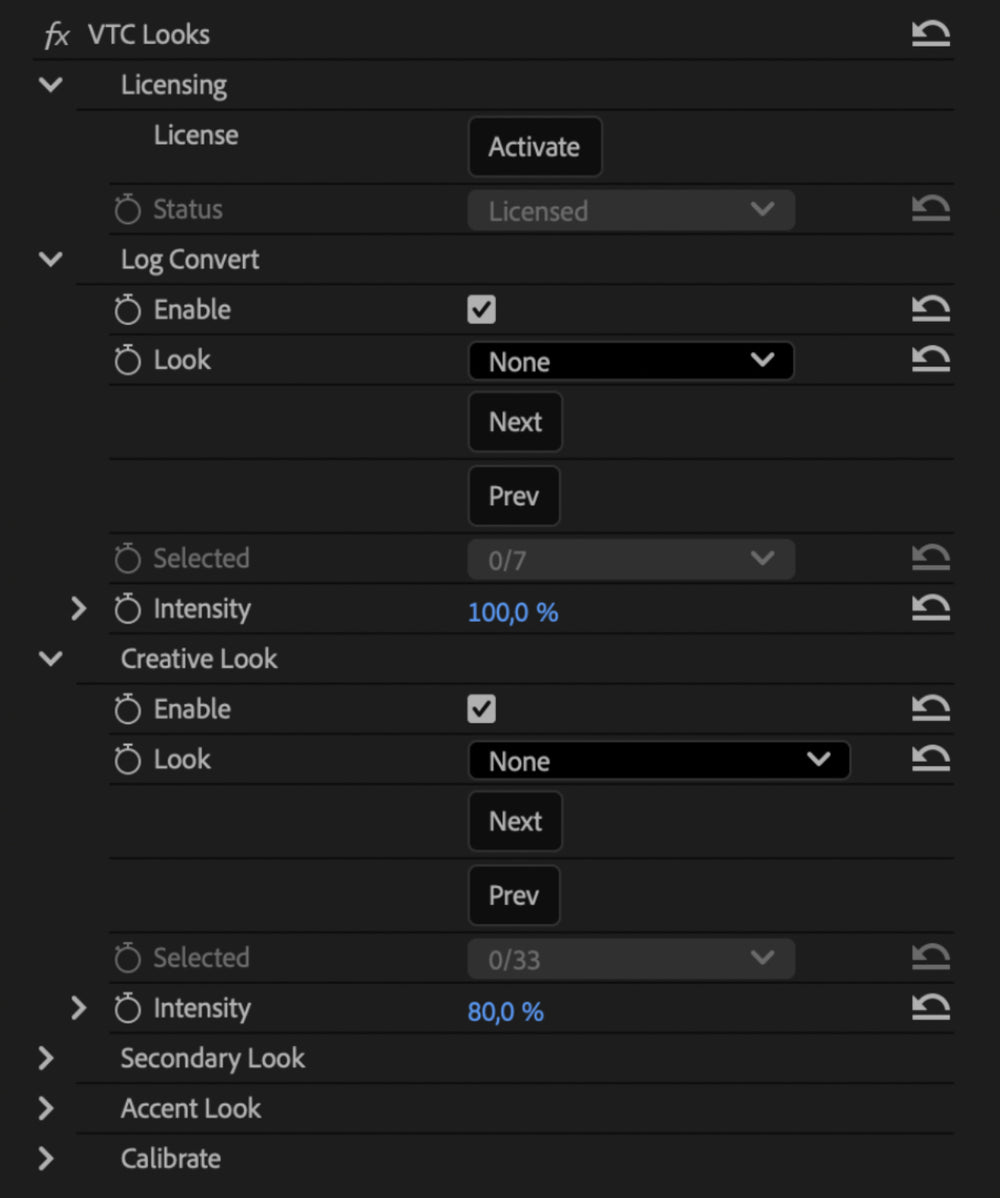Expand the Log Convert Intensity options
Image resolution: width=1000 pixels, height=1198 pixels.
click(x=78, y=608)
